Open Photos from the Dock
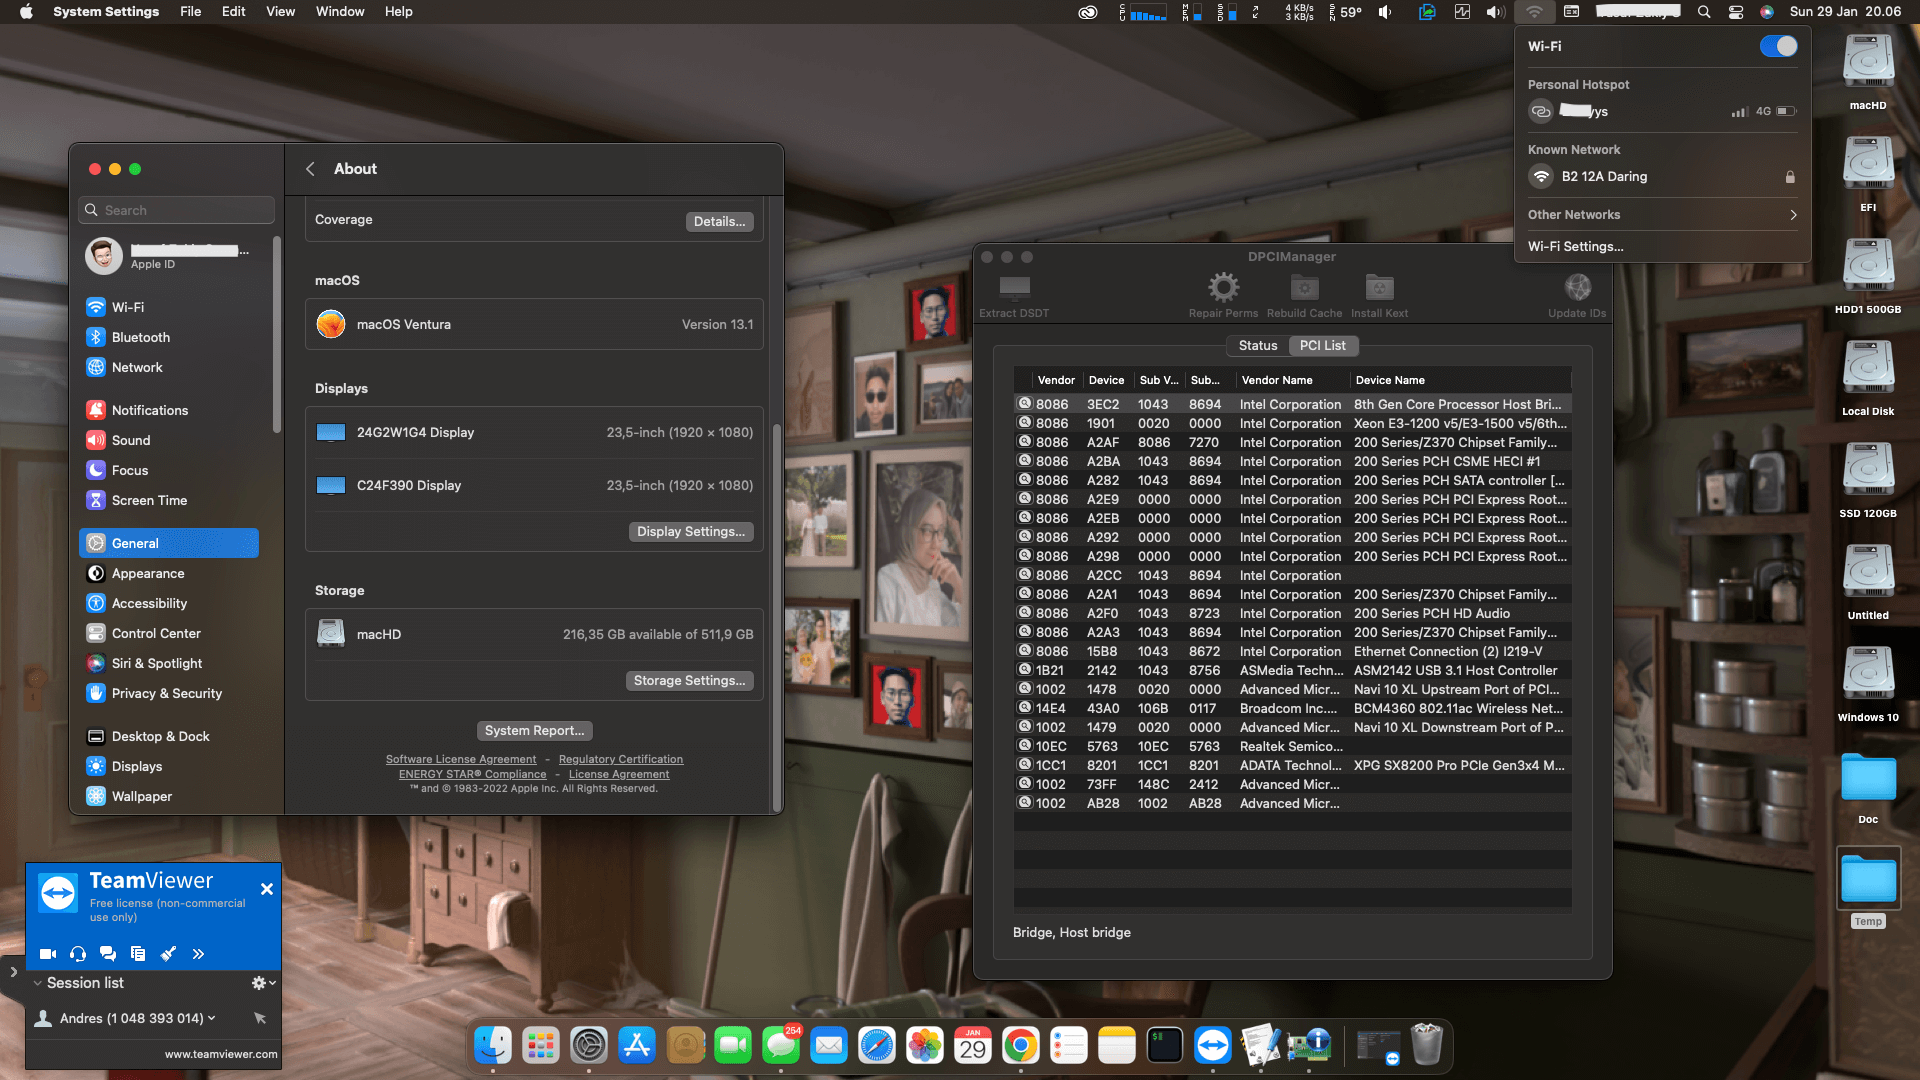1920x1080 pixels. 925,1046
